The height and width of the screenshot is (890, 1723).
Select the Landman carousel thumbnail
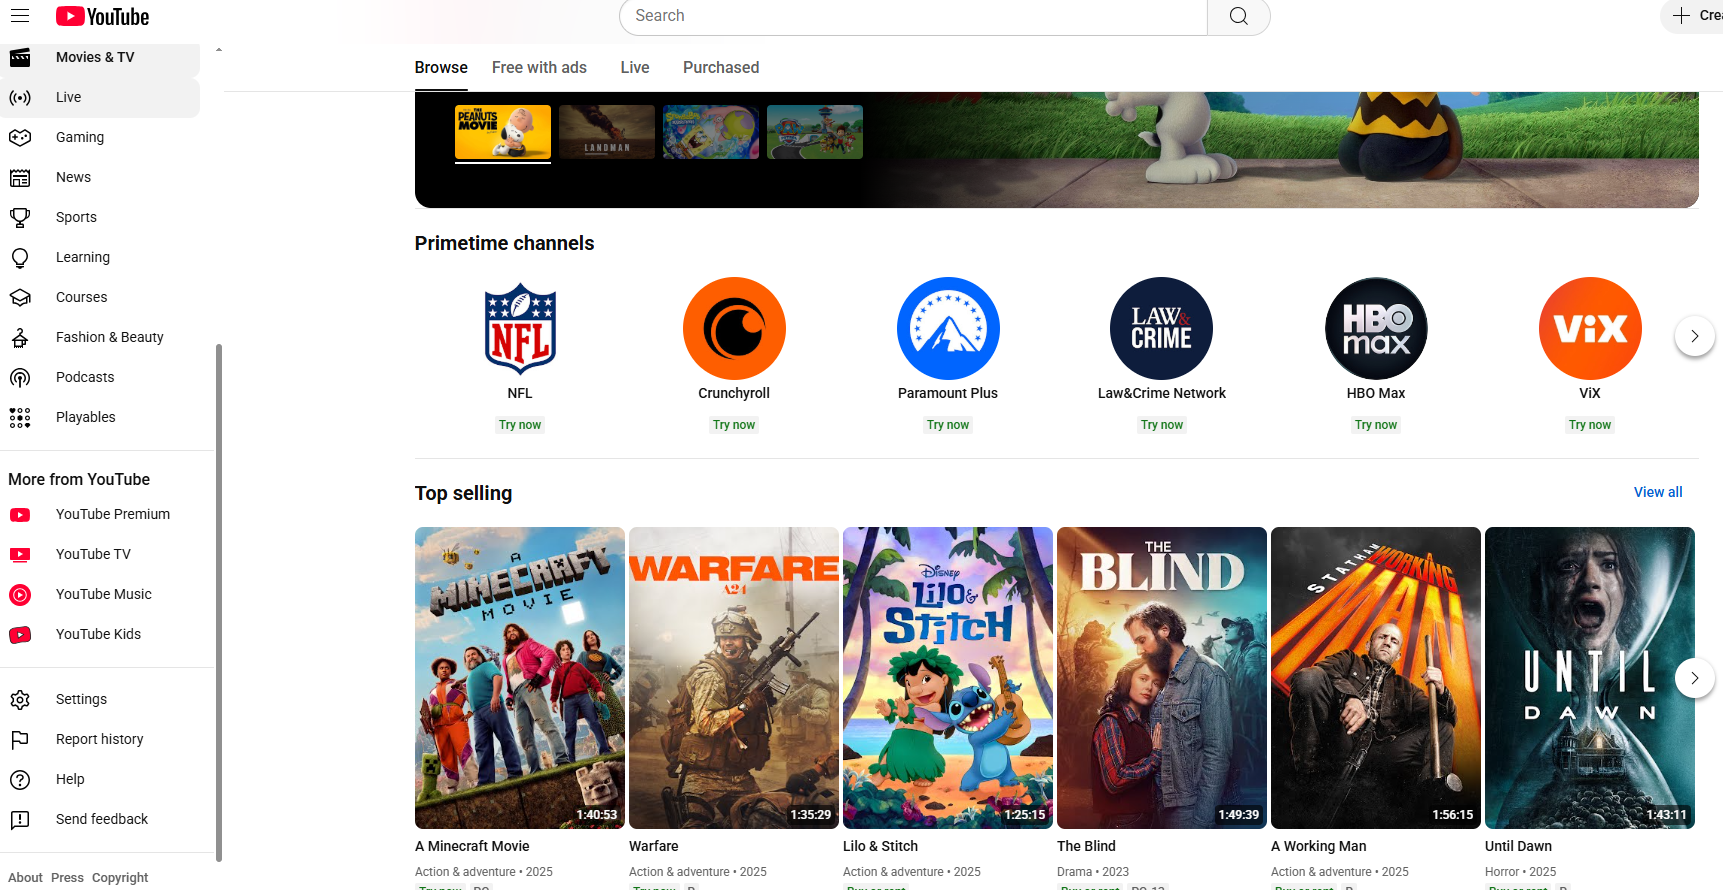point(607,132)
